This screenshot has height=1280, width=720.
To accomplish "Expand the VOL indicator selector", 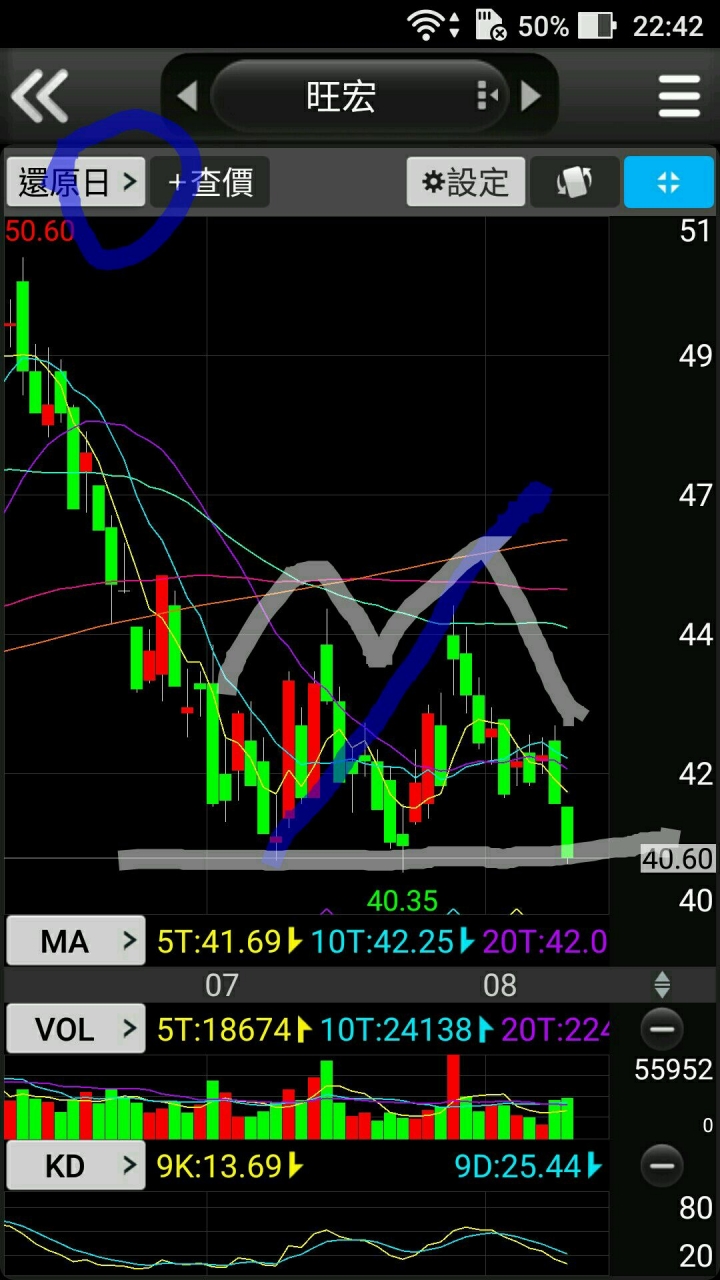I will tap(76, 1029).
